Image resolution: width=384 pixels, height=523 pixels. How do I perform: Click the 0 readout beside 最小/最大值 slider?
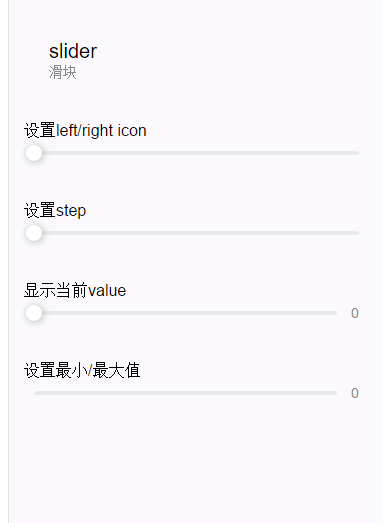pyautogui.click(x=355, y=393)
